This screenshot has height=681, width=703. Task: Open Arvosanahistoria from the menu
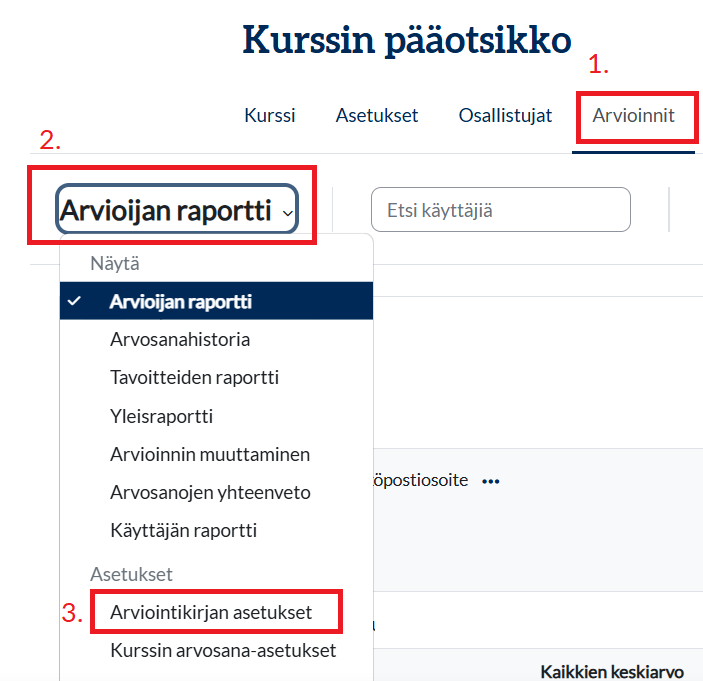pyautogui.click(x=180, y=339)
